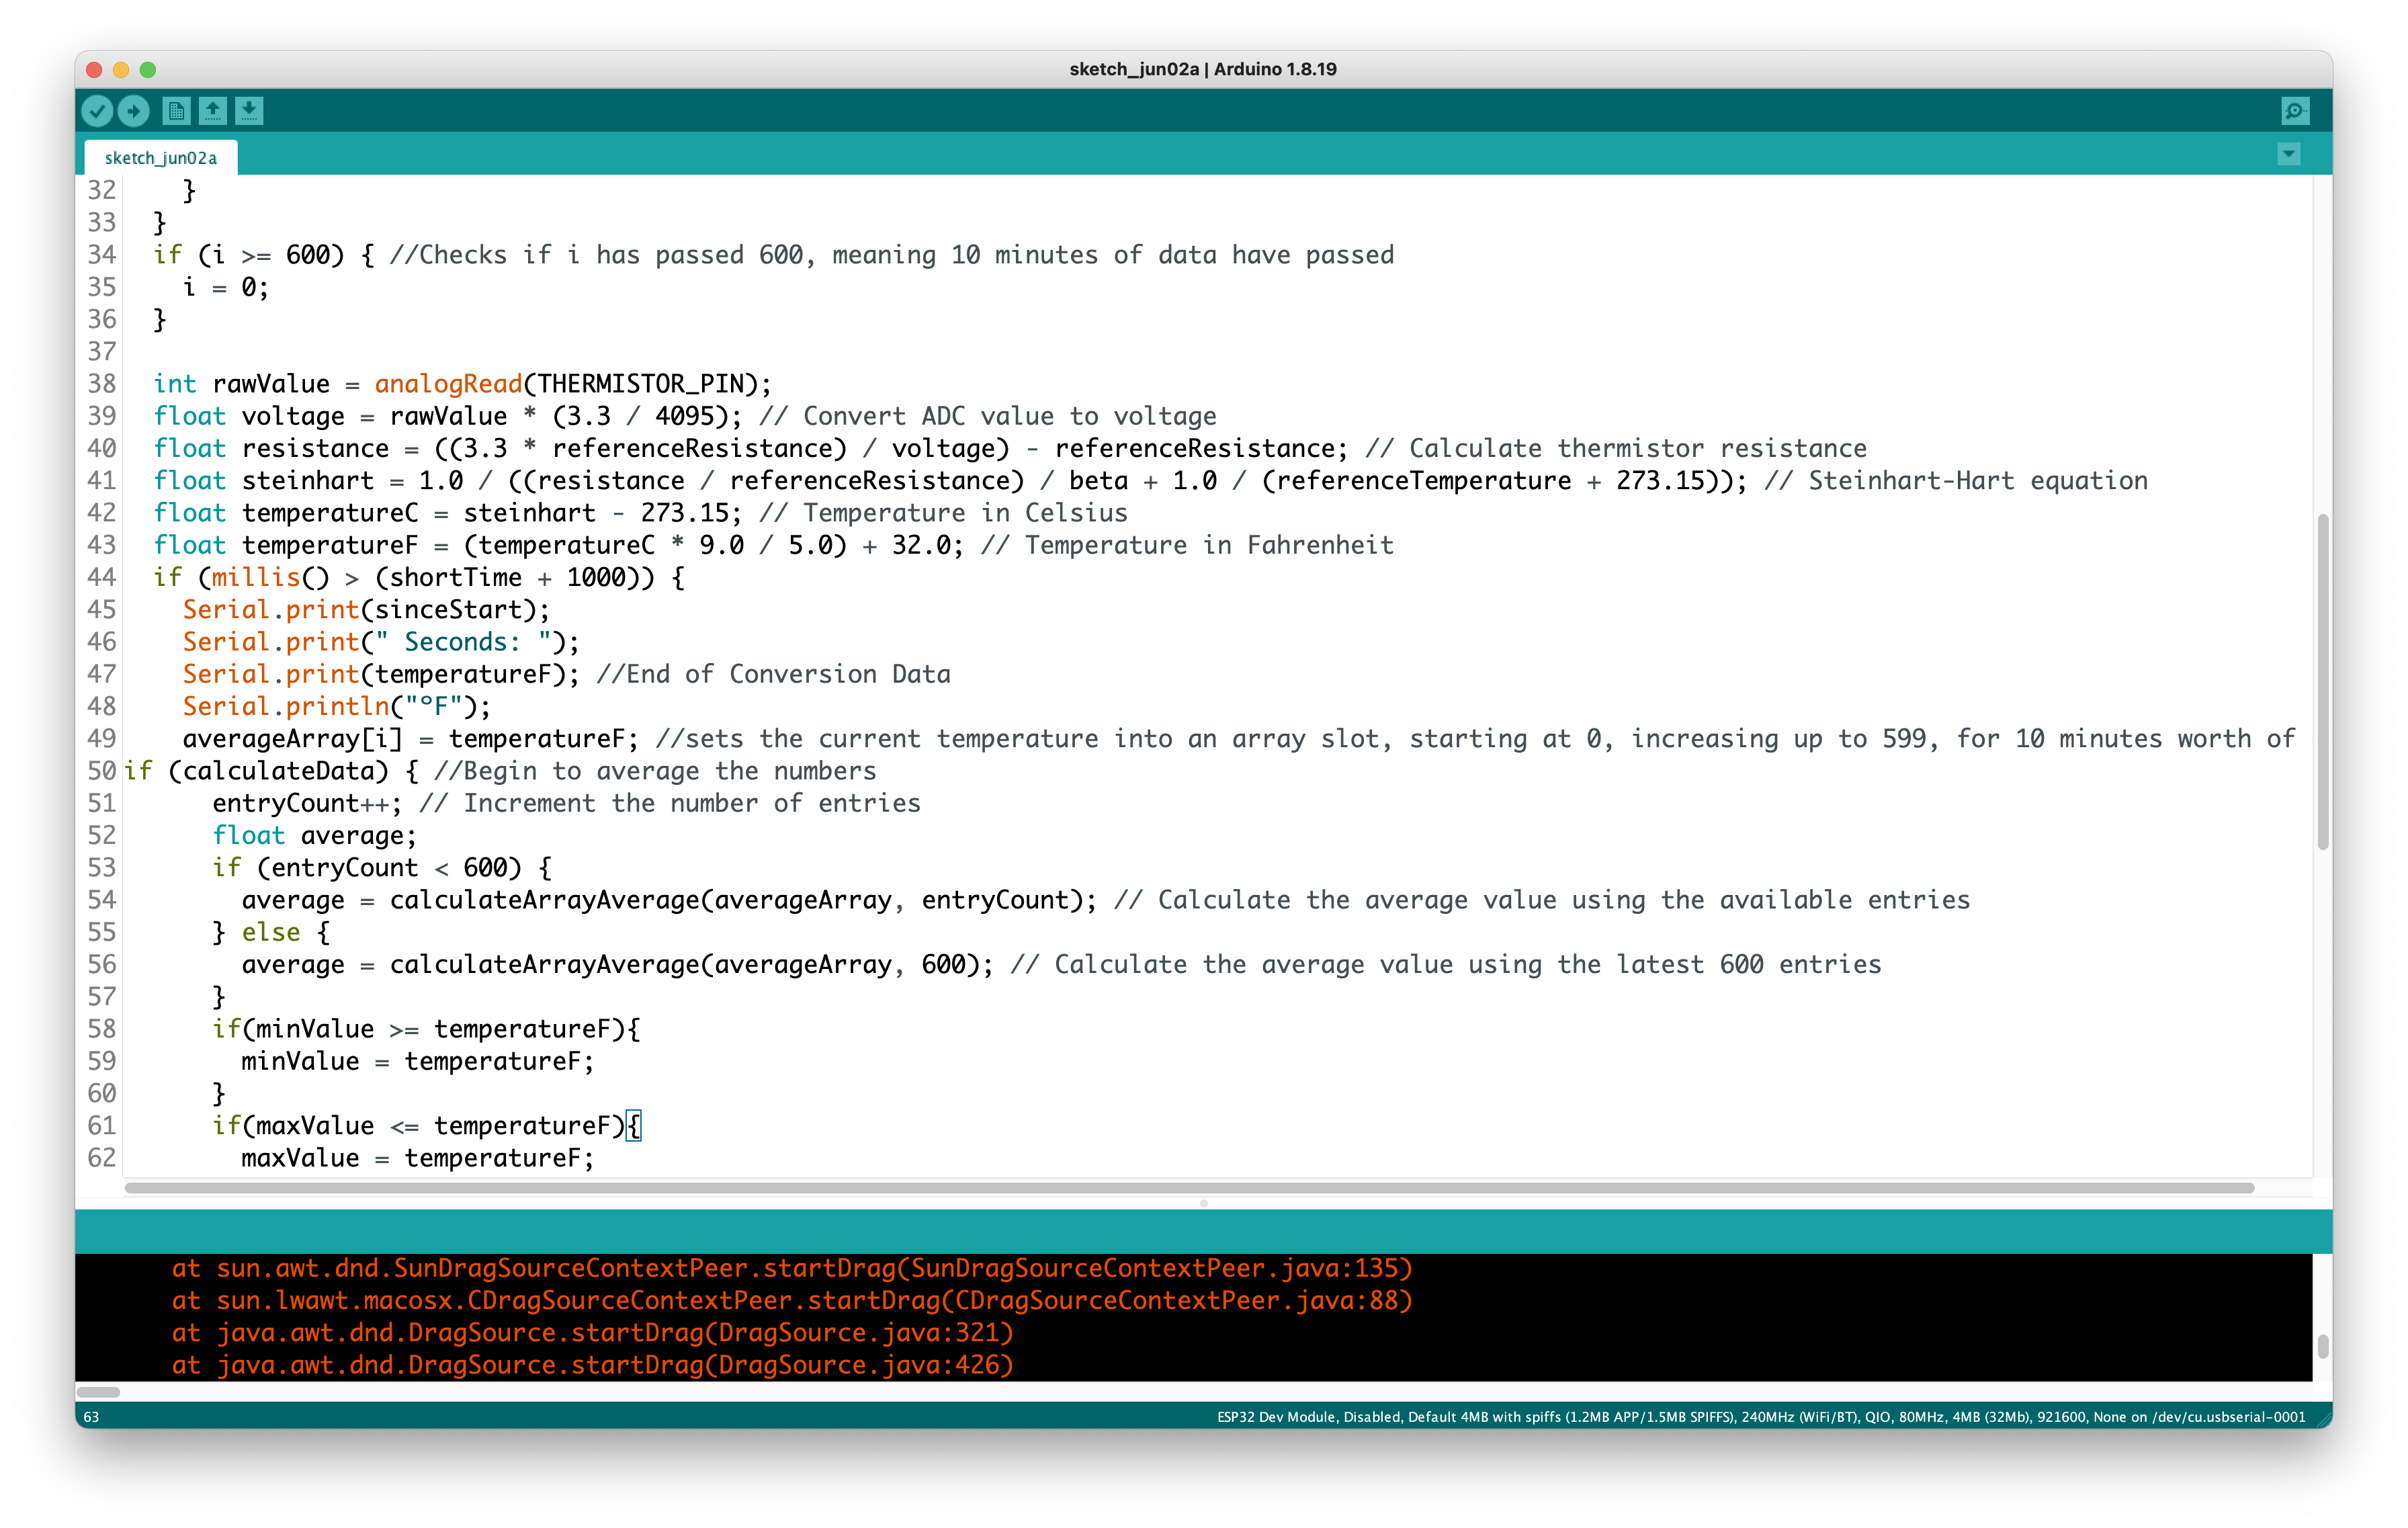Click the console horizontal scrollbar thumb
The width and height of the screenshot is (2408, 1528).
coord(98,1392)
